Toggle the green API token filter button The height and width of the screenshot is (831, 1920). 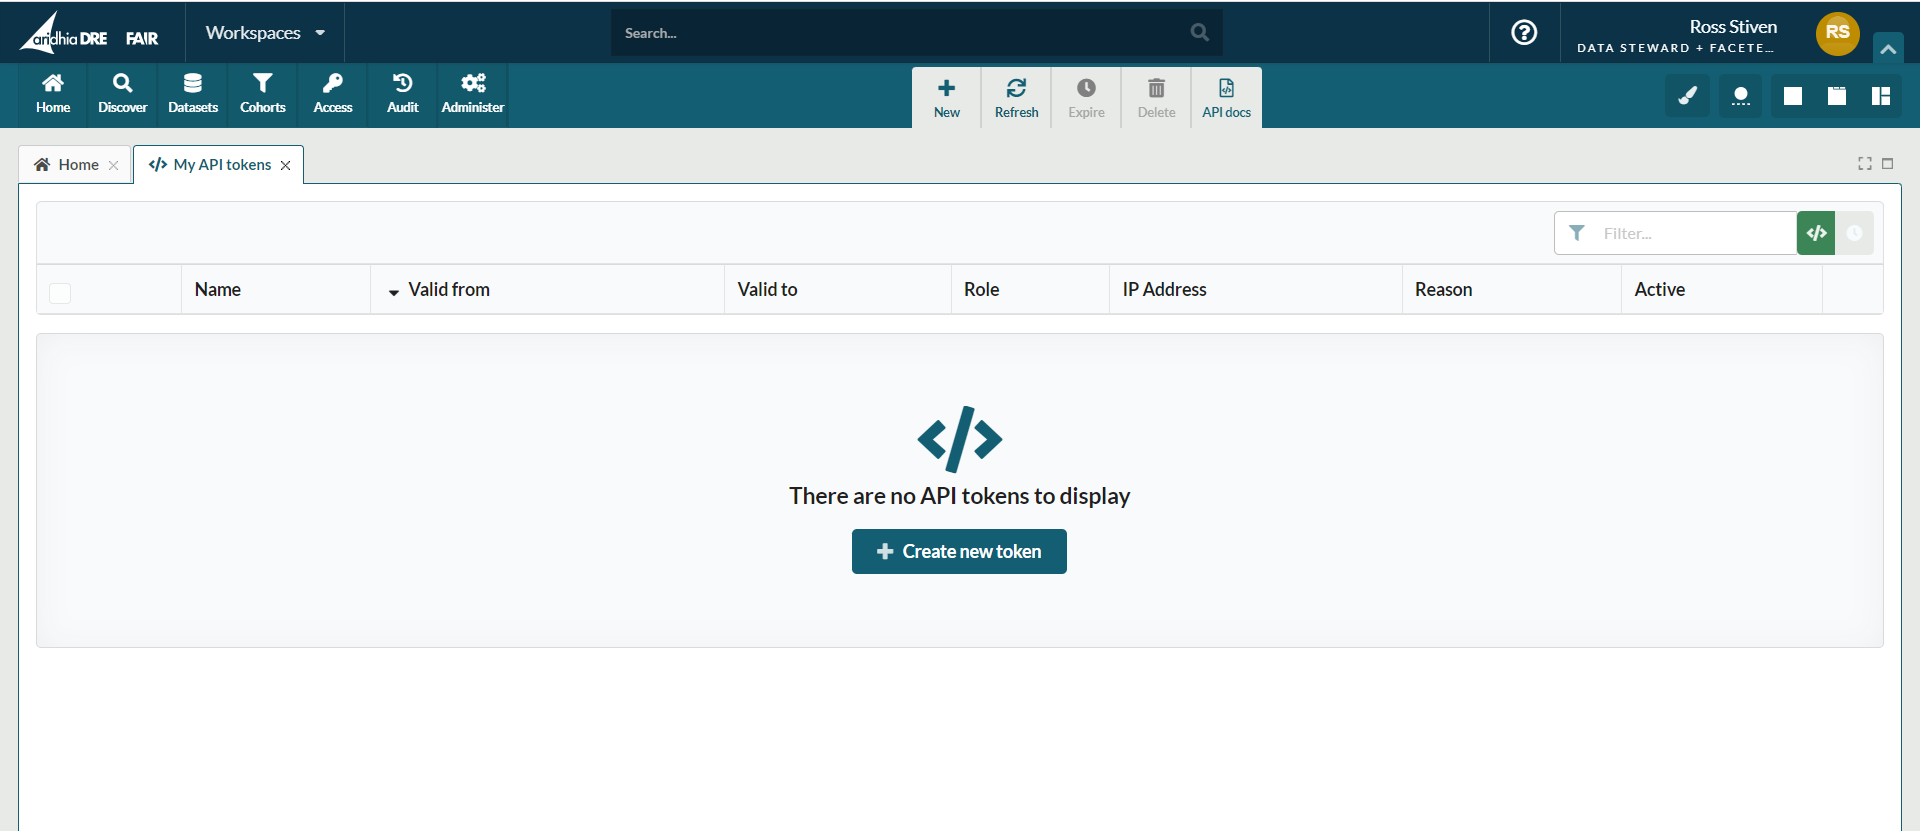pyautogui.click(x=1816, y=233)
